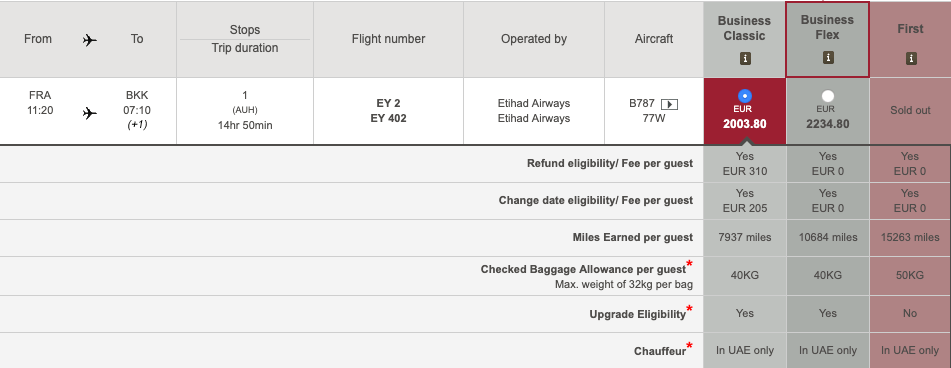Click flight number EY 402

[x=388, y=118]
